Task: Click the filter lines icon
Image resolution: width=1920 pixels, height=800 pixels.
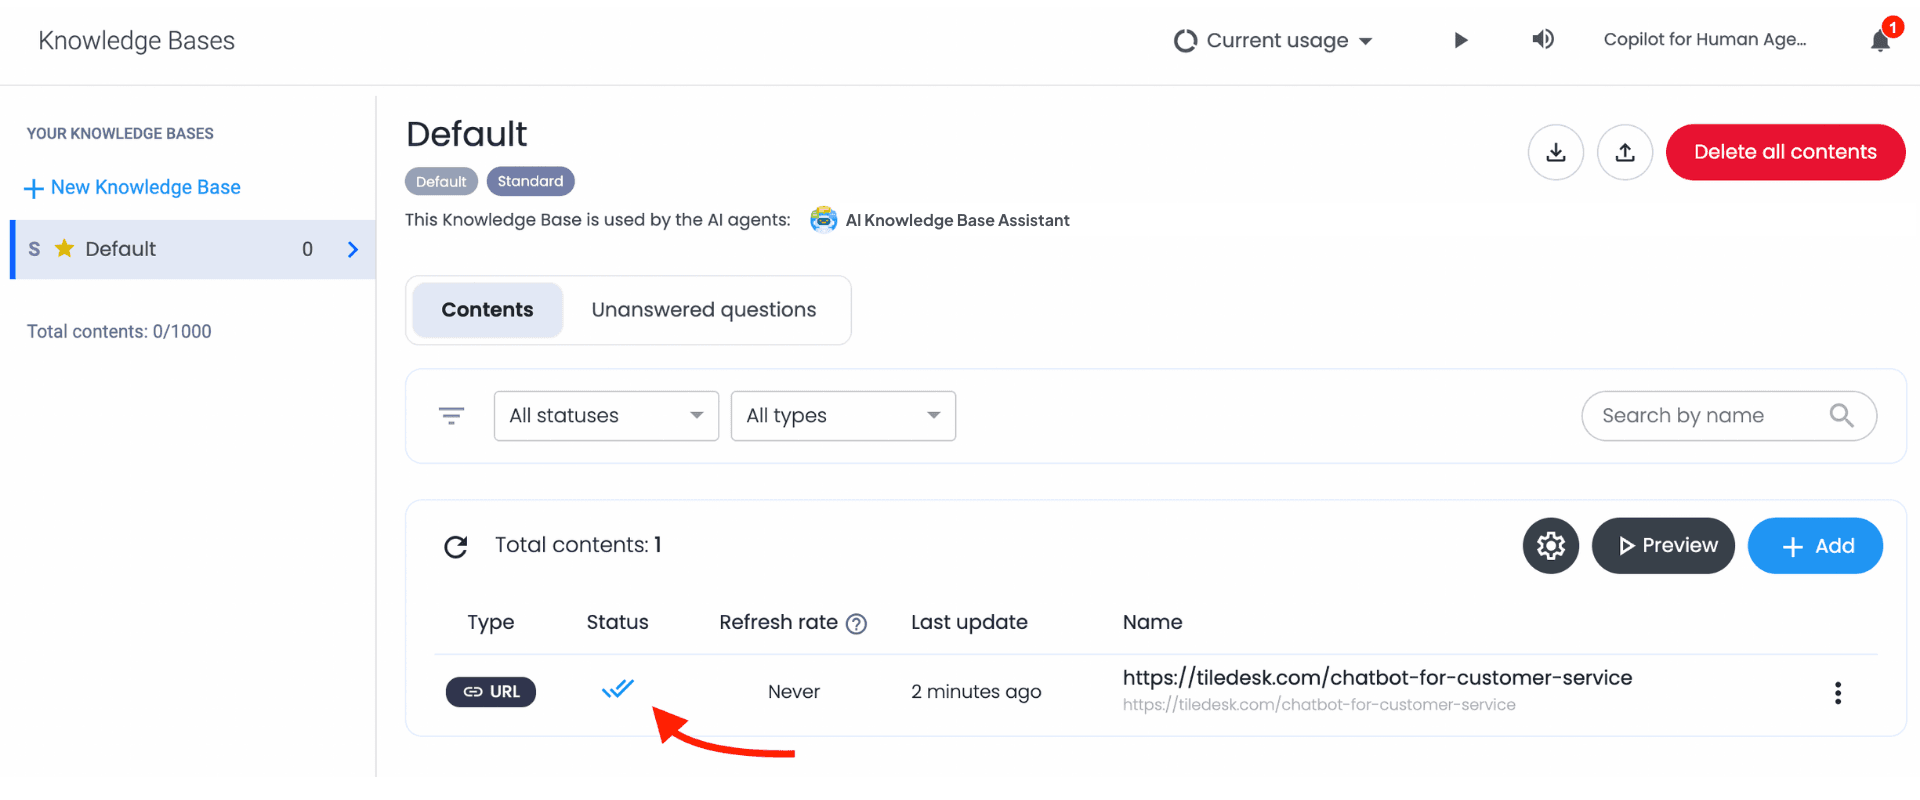Action: [452, 415]
